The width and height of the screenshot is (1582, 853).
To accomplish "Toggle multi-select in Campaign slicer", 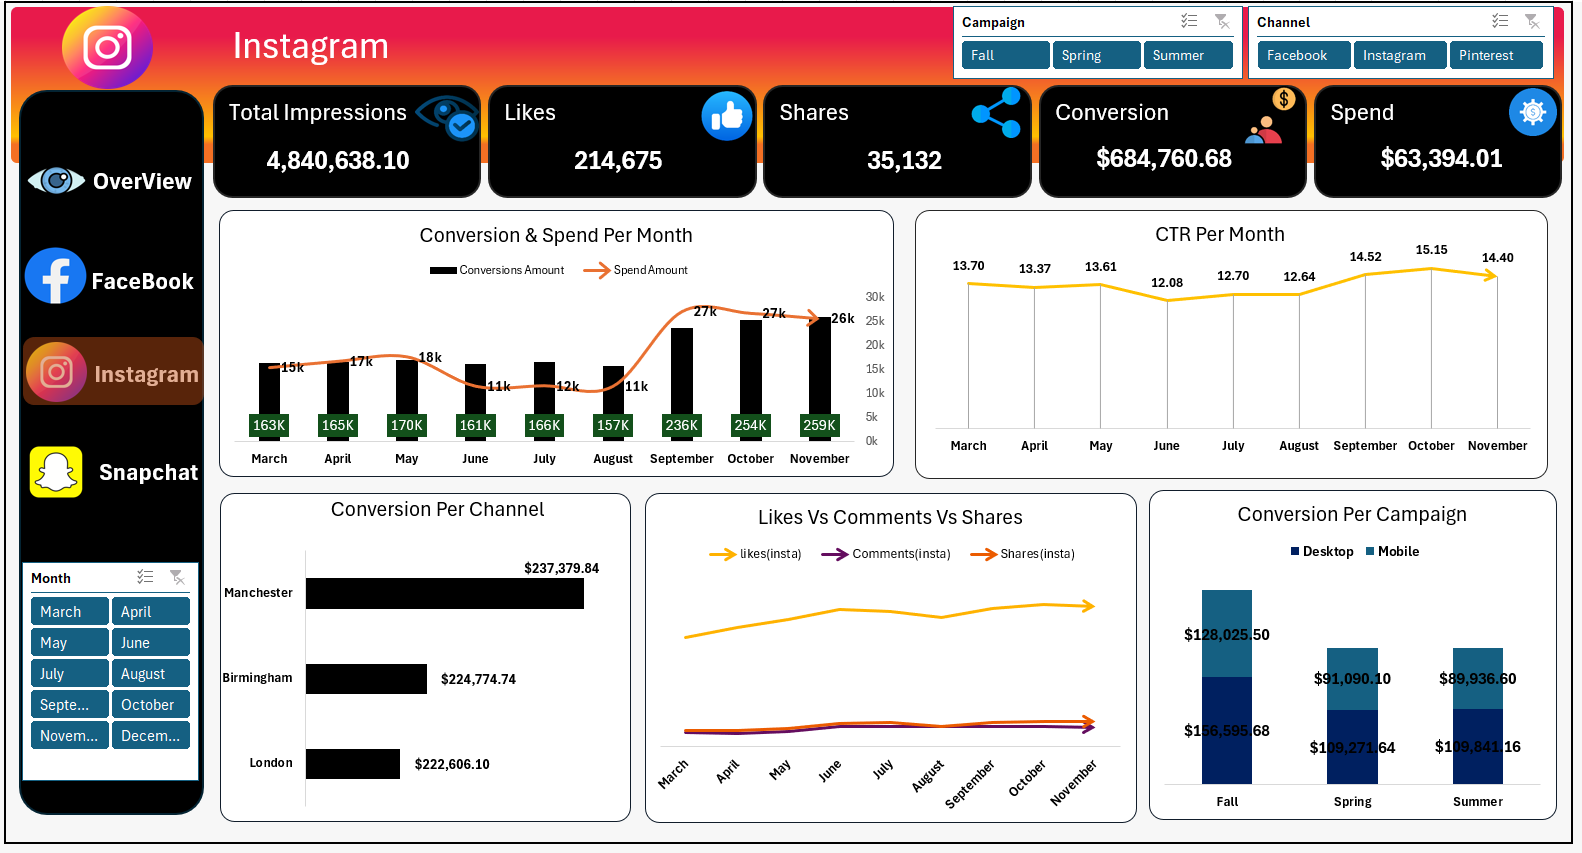I will (x=1189, y=21).
